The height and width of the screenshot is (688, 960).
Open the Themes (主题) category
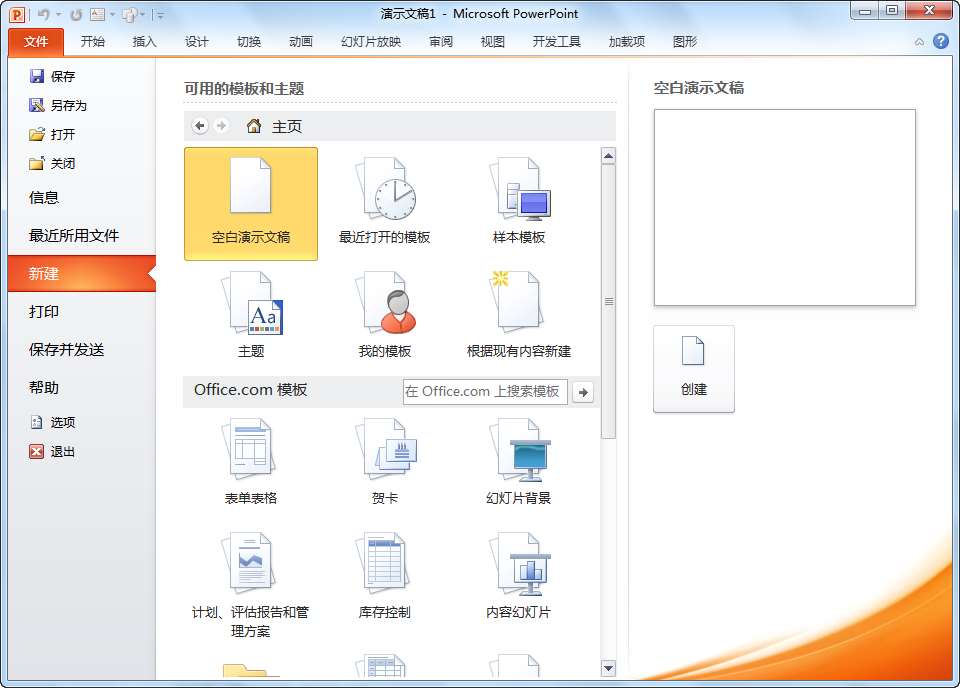coord(251,315)
